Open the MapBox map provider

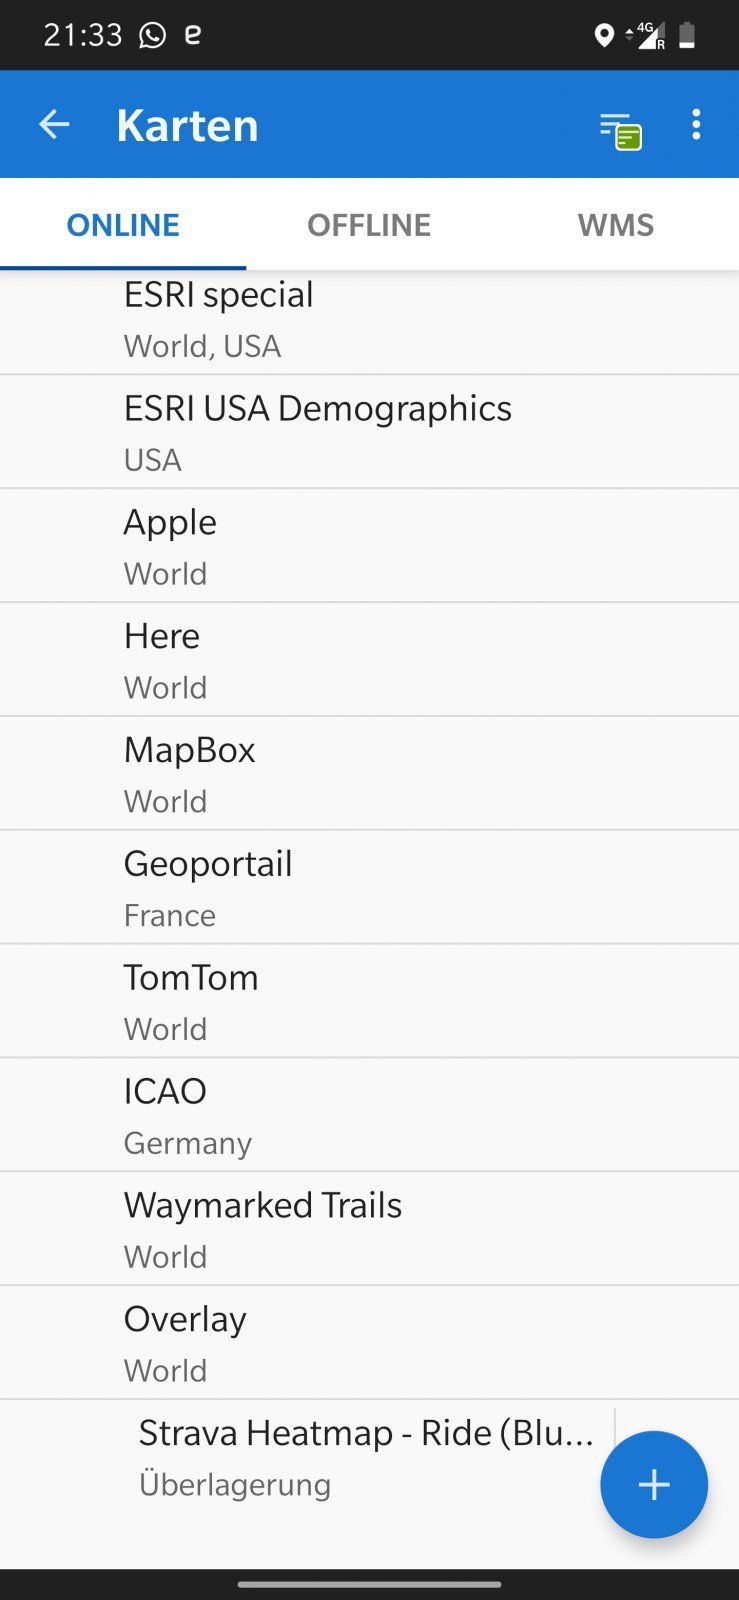coord(369,774)
